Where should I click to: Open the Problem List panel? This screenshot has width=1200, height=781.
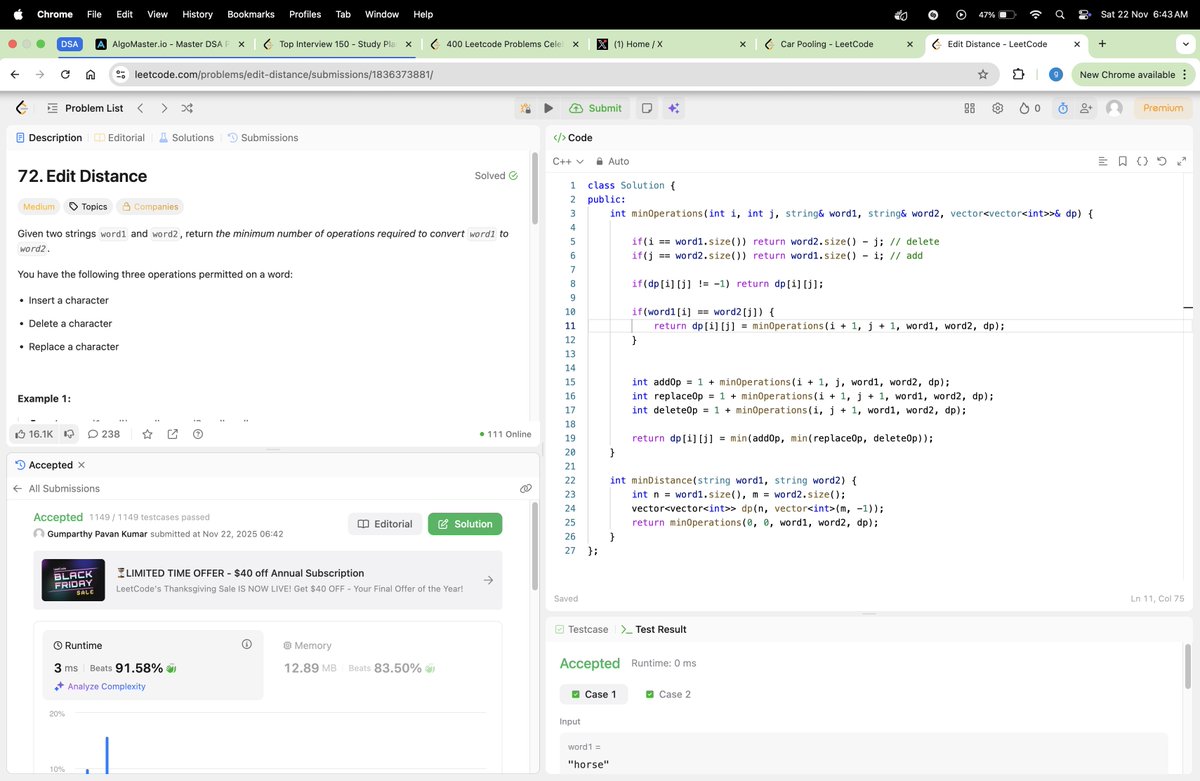pos(85,108)
